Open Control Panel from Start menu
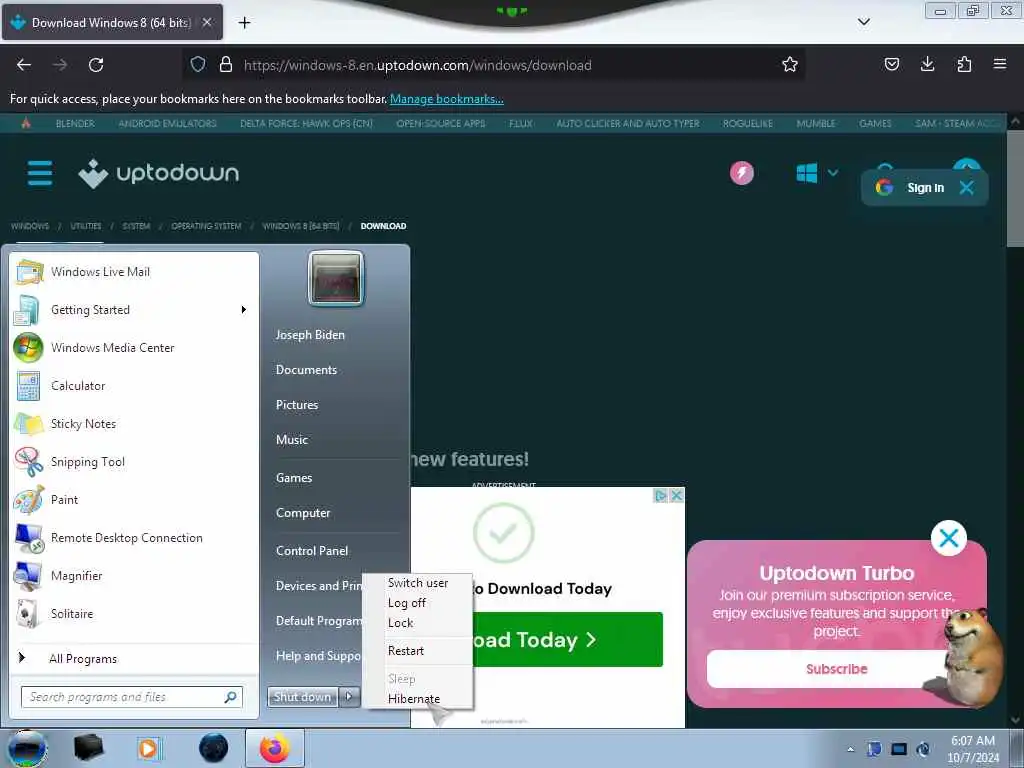Screen dimensions: 1024x768 tap(312, 551)
